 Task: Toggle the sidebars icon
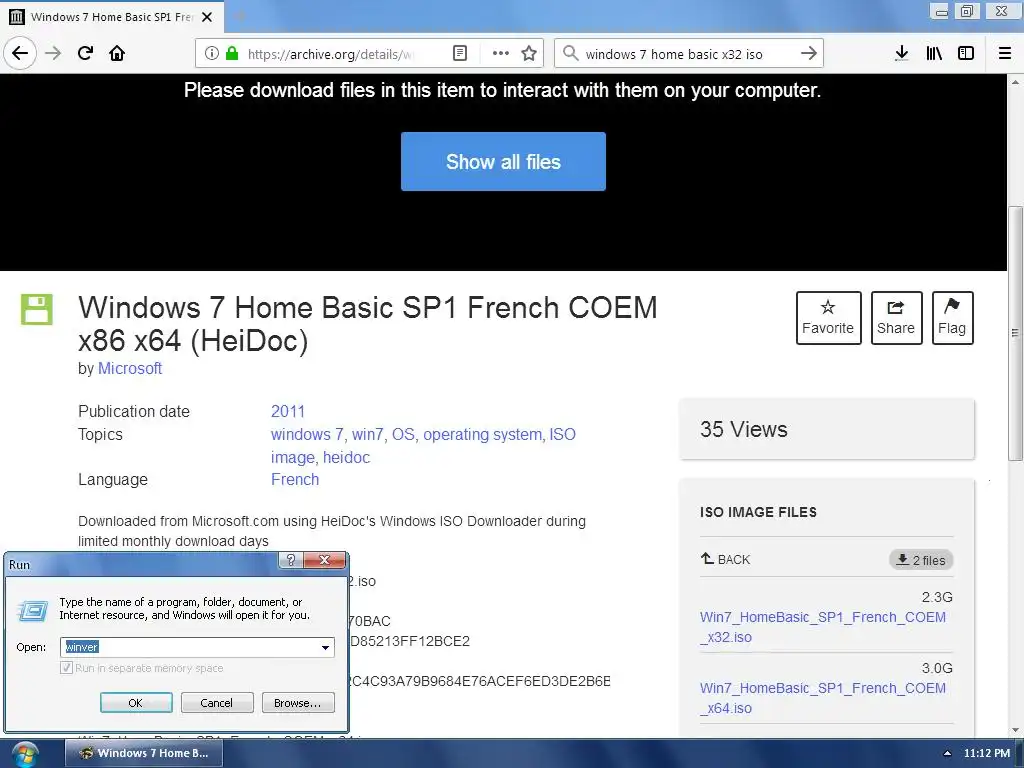point(966,53)
